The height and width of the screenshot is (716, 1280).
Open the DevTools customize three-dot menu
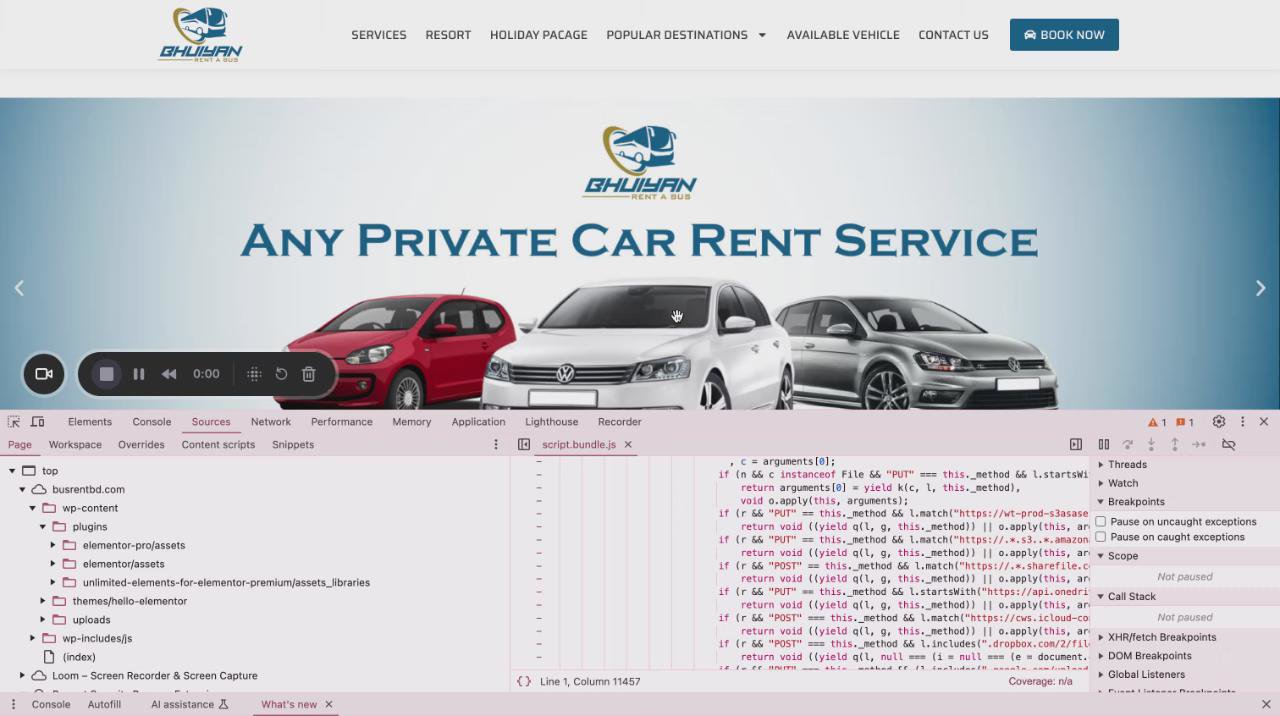click(x=1243, y=422)
